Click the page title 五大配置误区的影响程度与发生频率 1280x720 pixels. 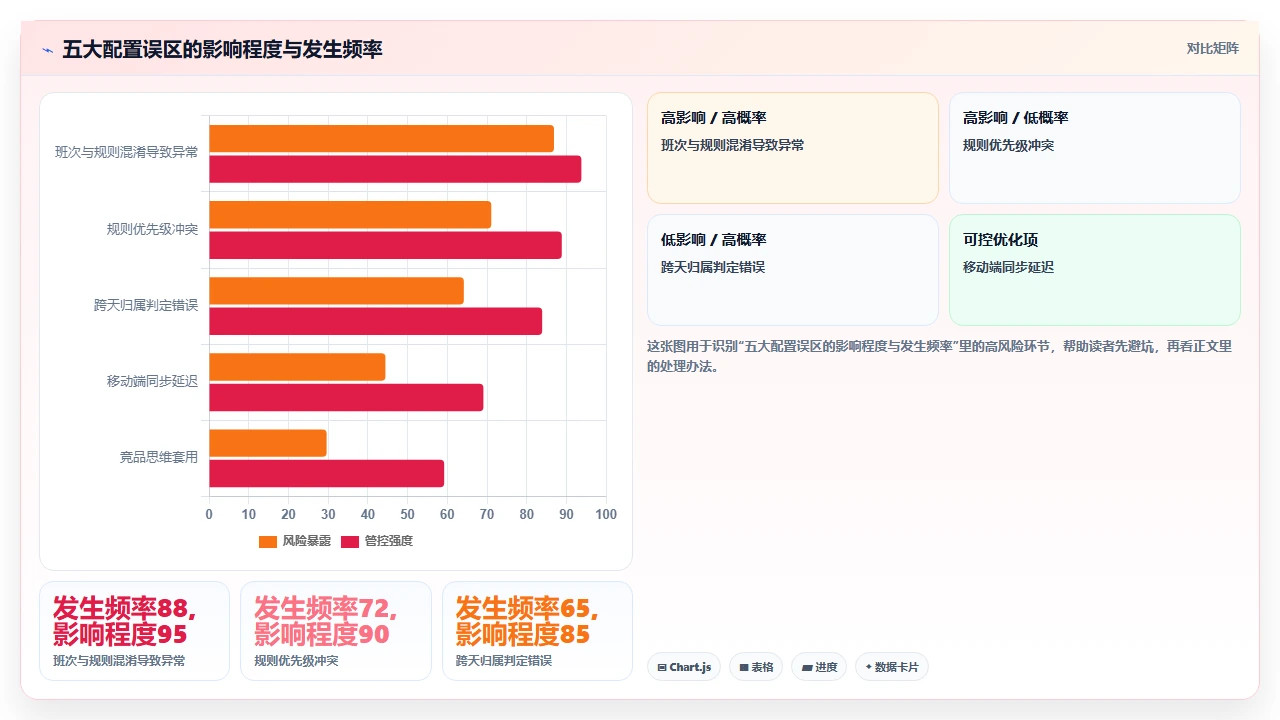pyautogui.click(x=222, y=49)
